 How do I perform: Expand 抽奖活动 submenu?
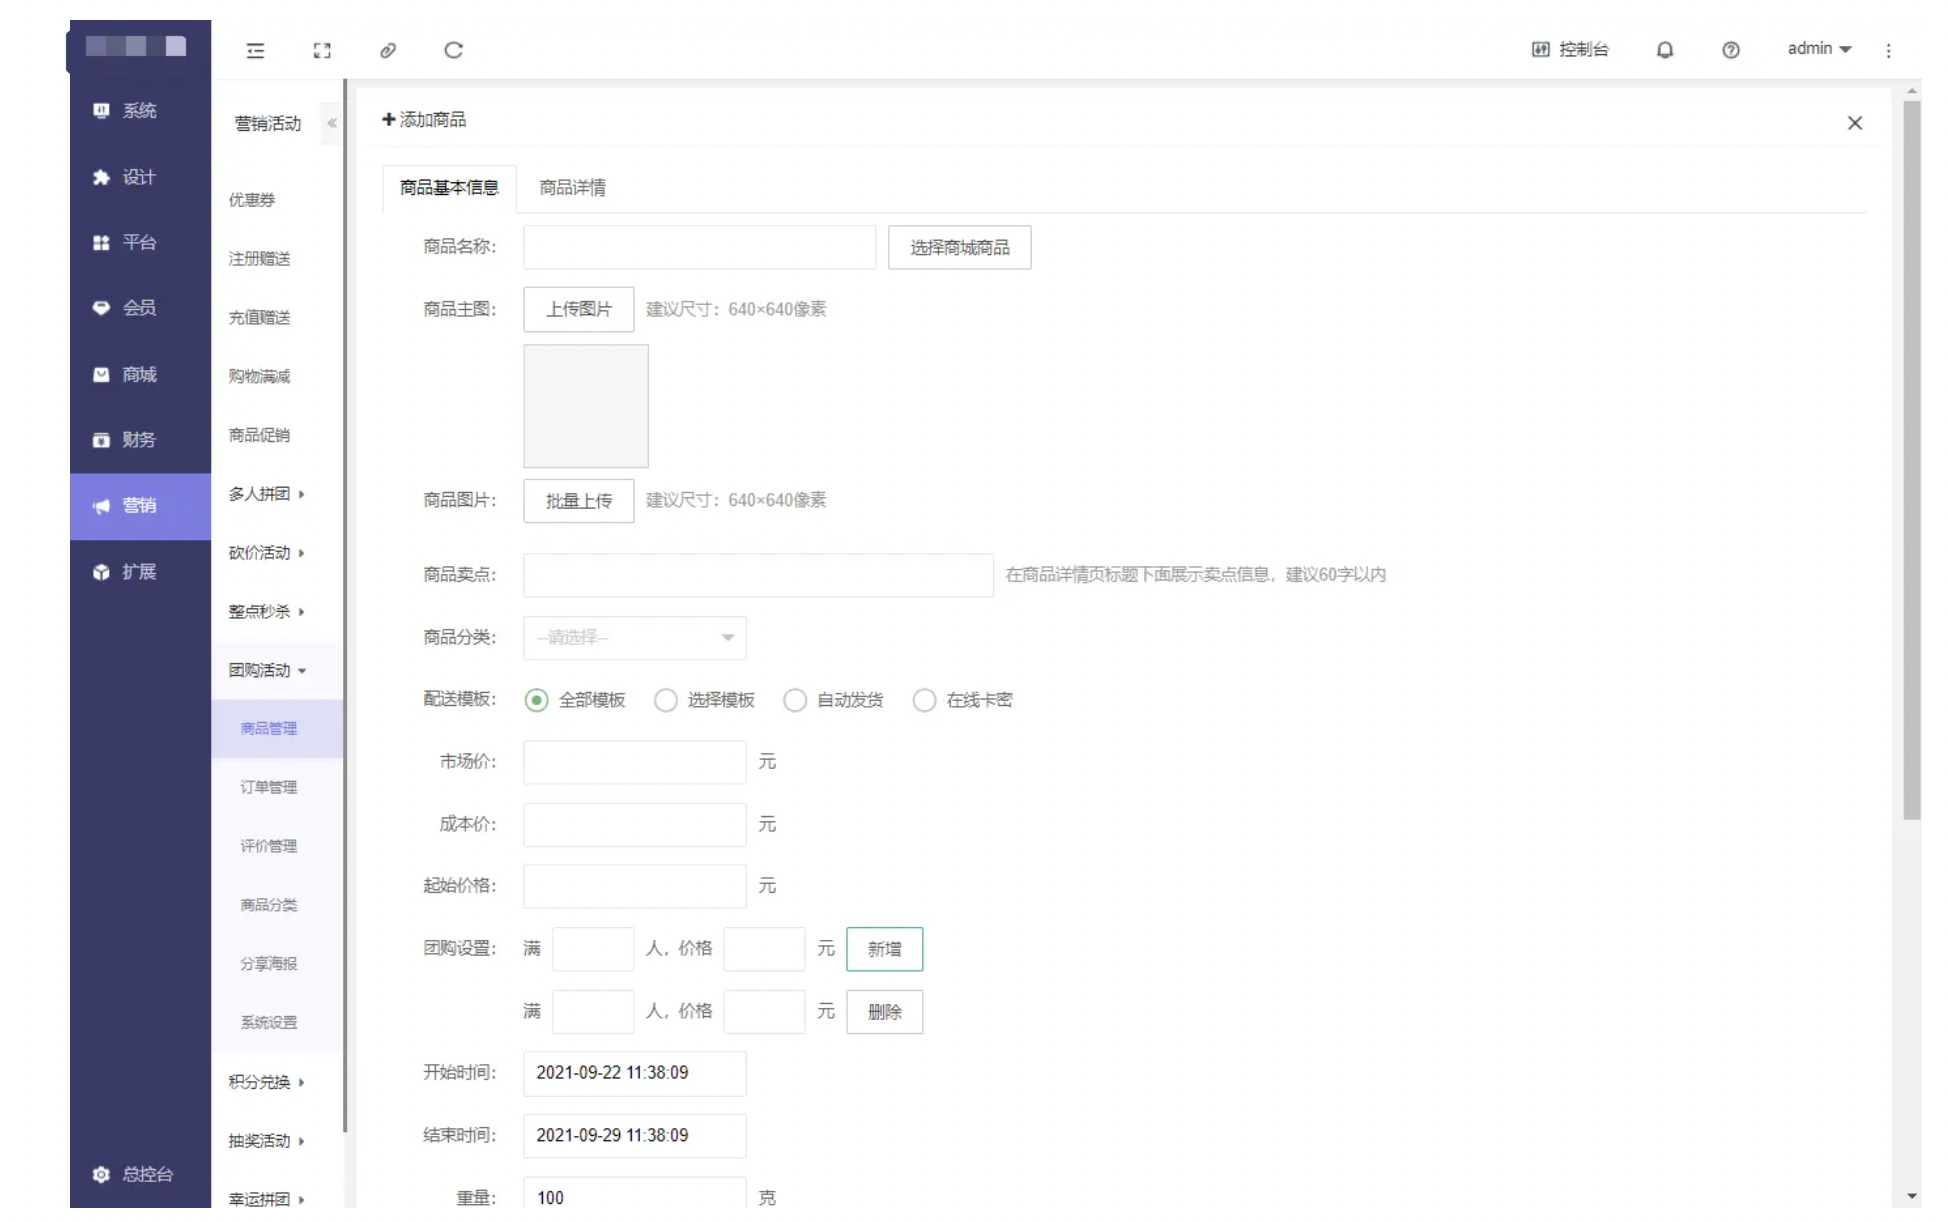click(266, 1141)
